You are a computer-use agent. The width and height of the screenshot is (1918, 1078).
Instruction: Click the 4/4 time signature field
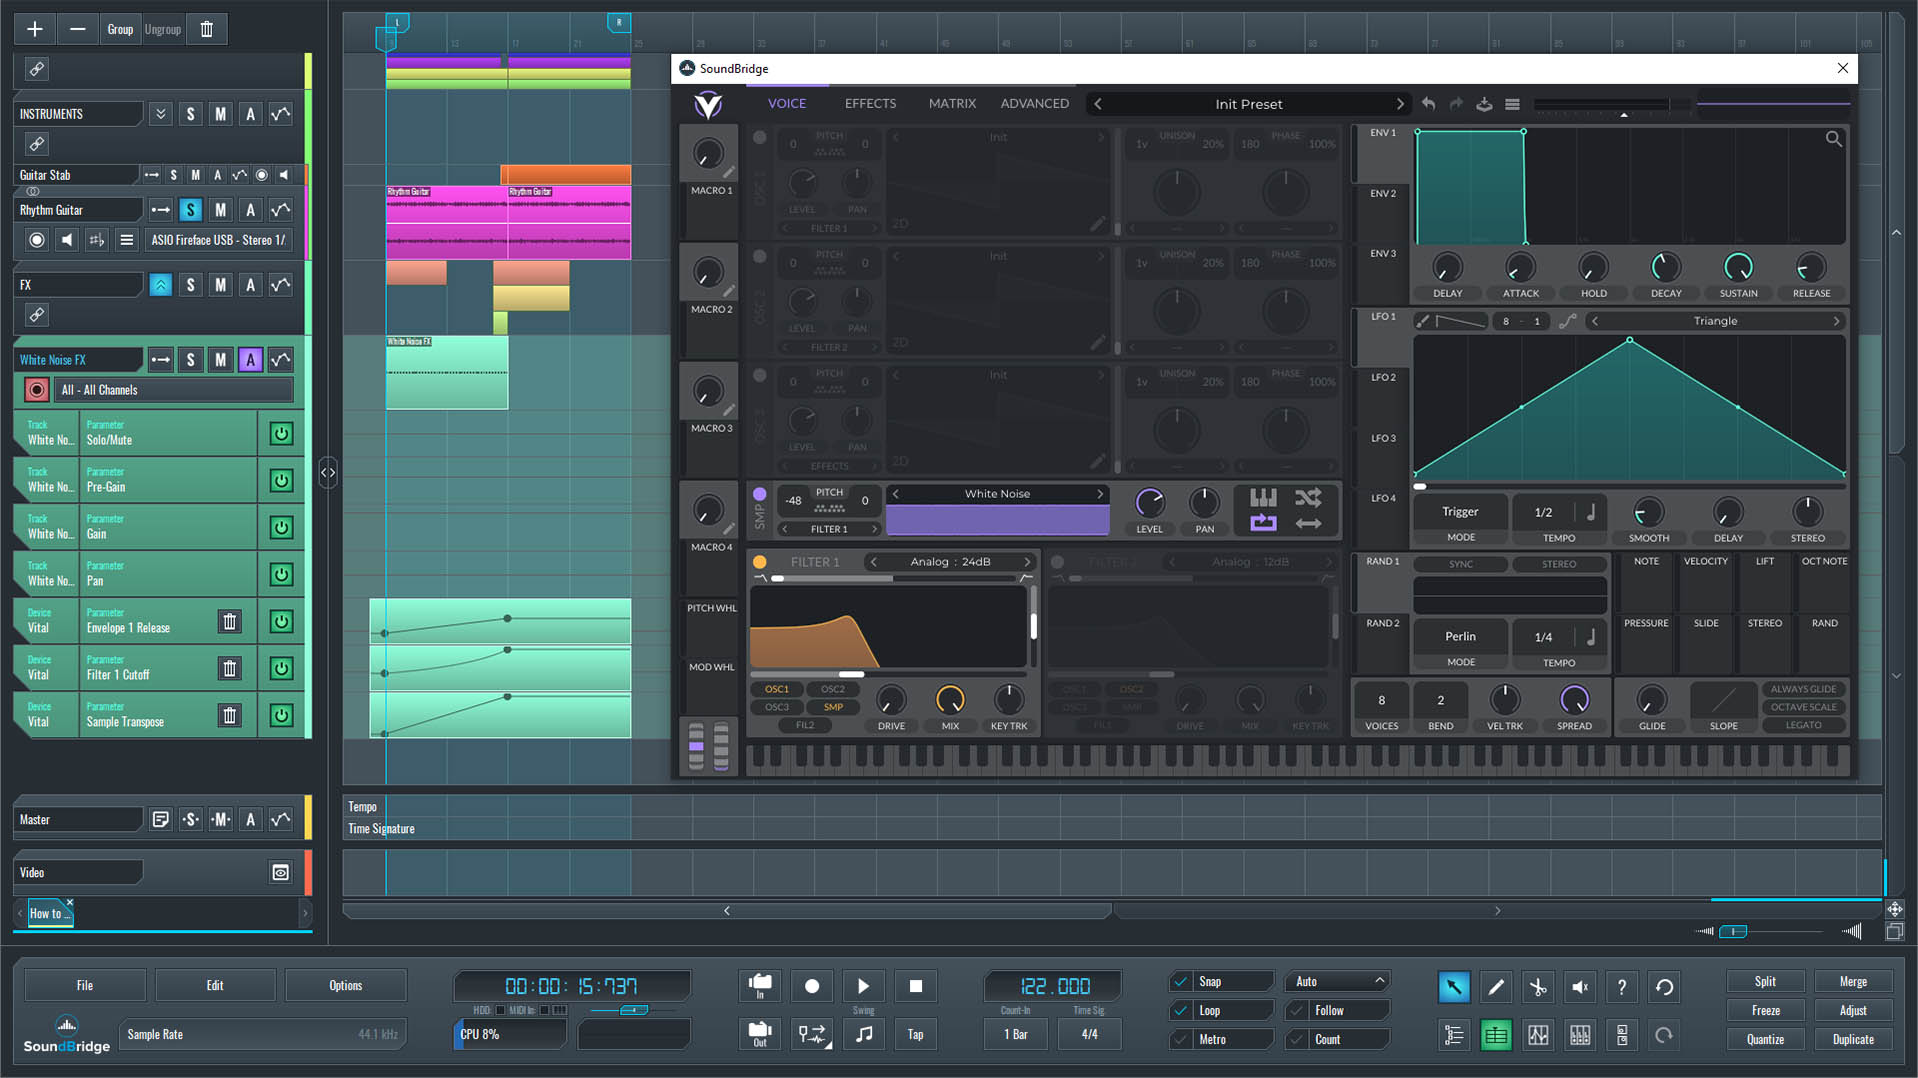[x=1089, y=1034]
